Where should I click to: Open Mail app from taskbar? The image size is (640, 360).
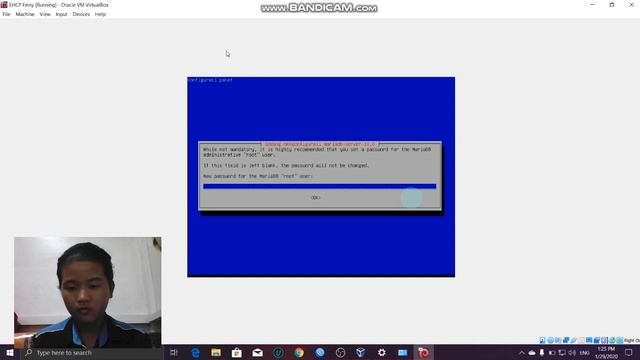pos(258,353)
